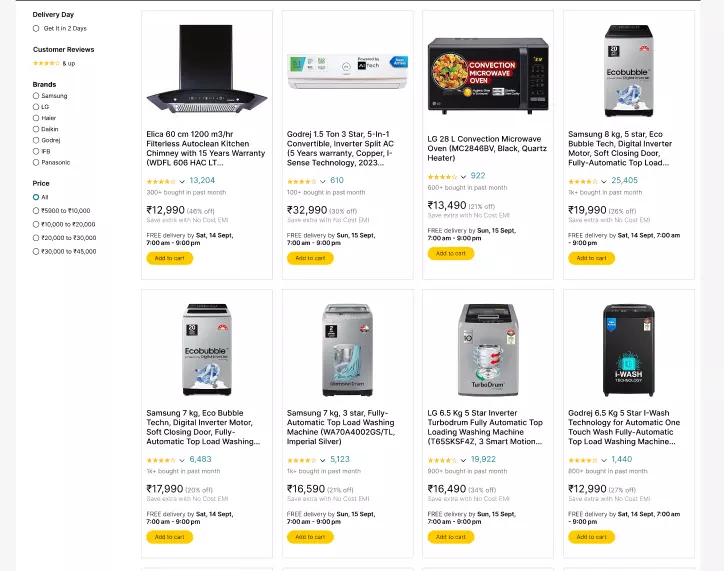Click the 4 stars & up rating filter

point(47,63)
